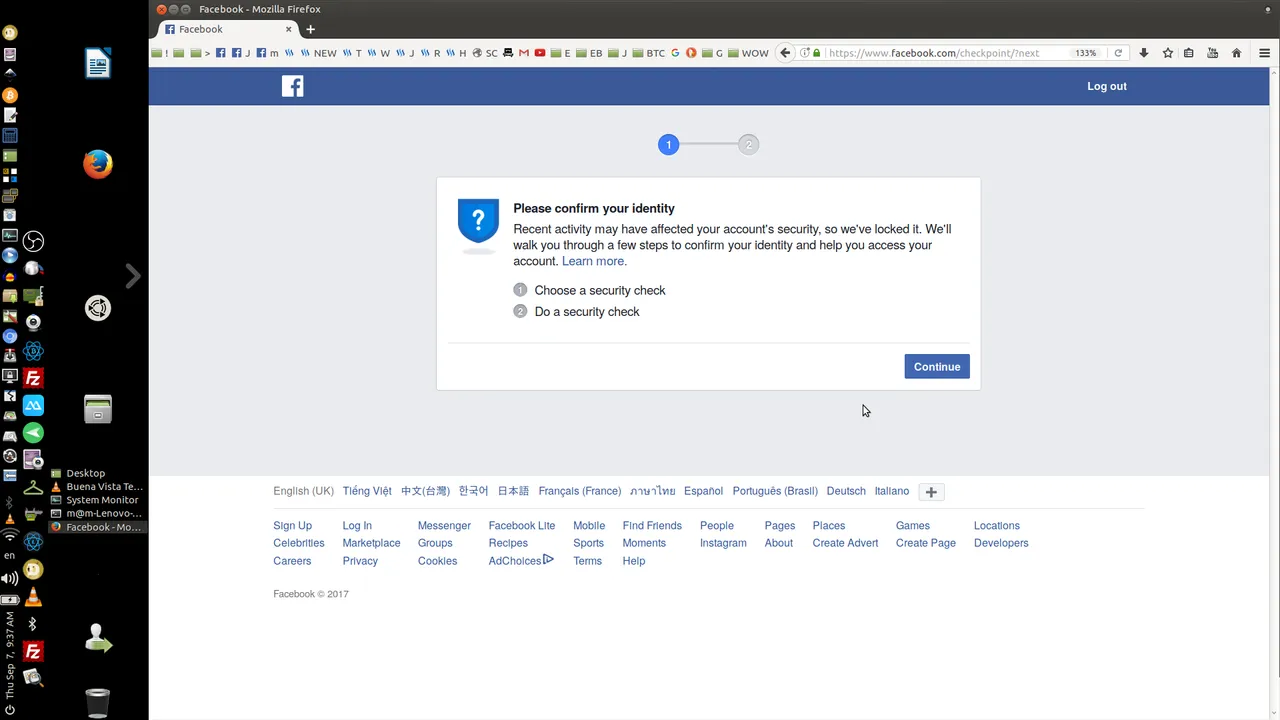
Task: Select Tiếng Việt language
Action: [367, 491]
